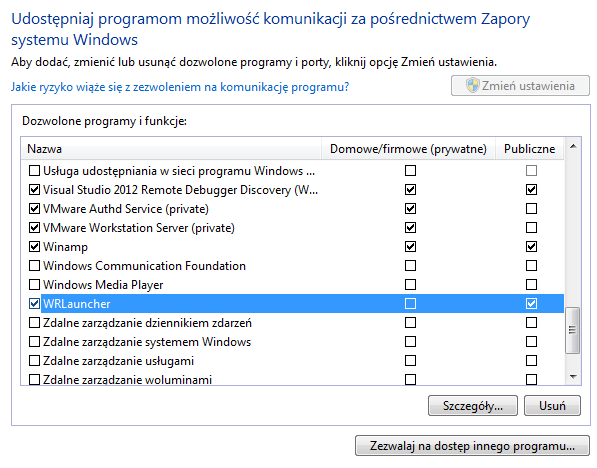Image resolution: width=597 pixels, height=468 pixels.
Task: Uncheck private access for VMware Workstation Server
Action: click(x=410, y=228)
